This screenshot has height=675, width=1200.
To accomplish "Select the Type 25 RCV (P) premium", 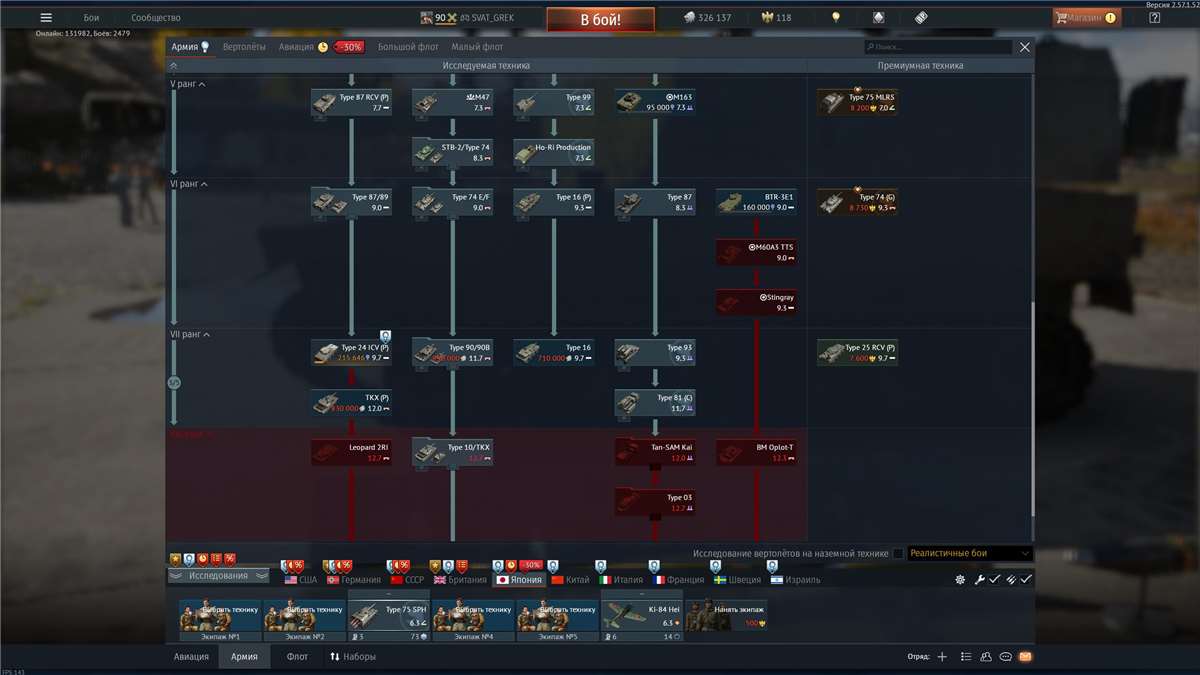I will coord(857,353).
